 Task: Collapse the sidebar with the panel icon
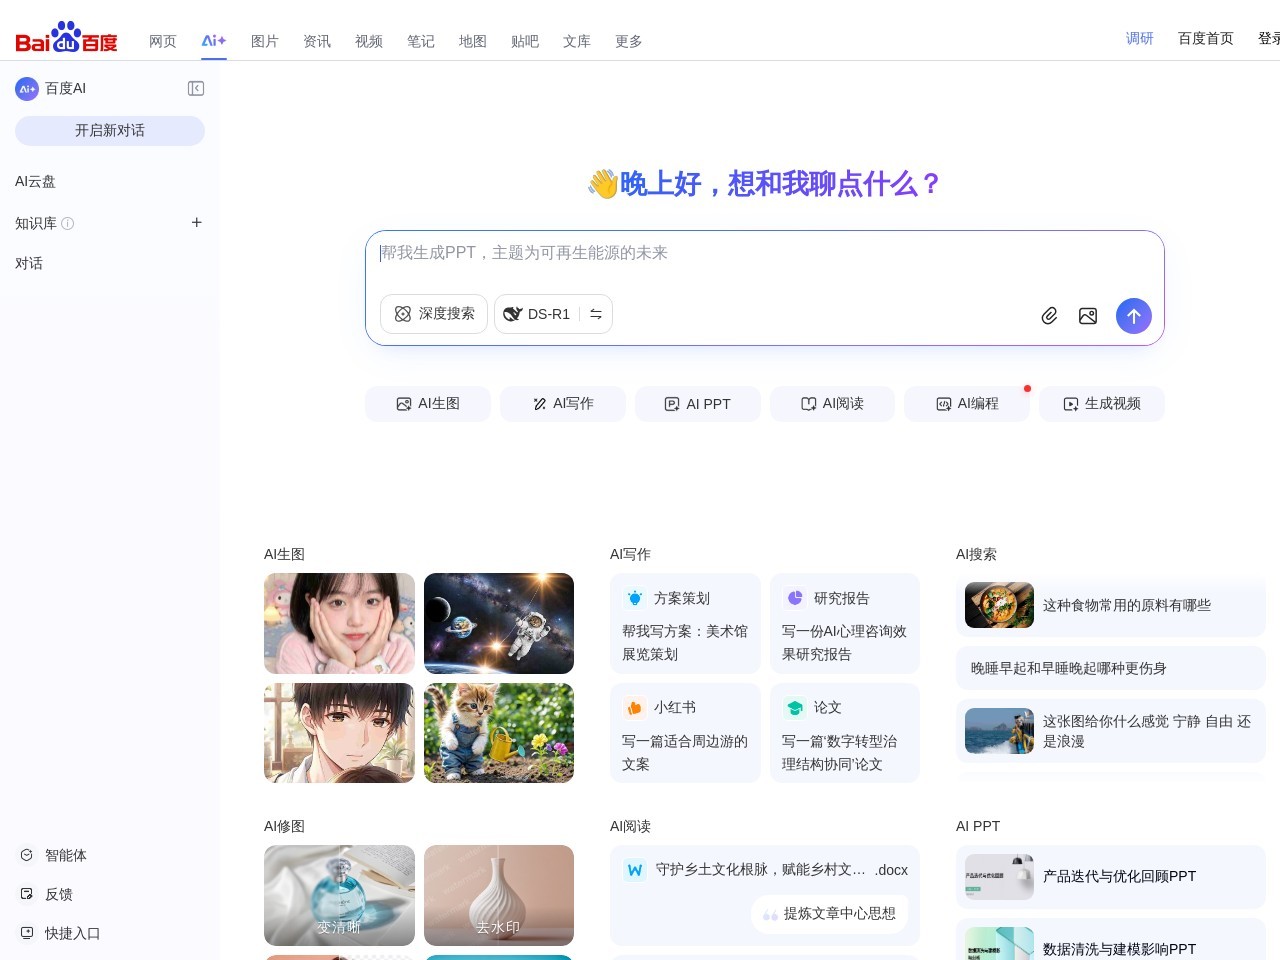click(x=196, y=89)
